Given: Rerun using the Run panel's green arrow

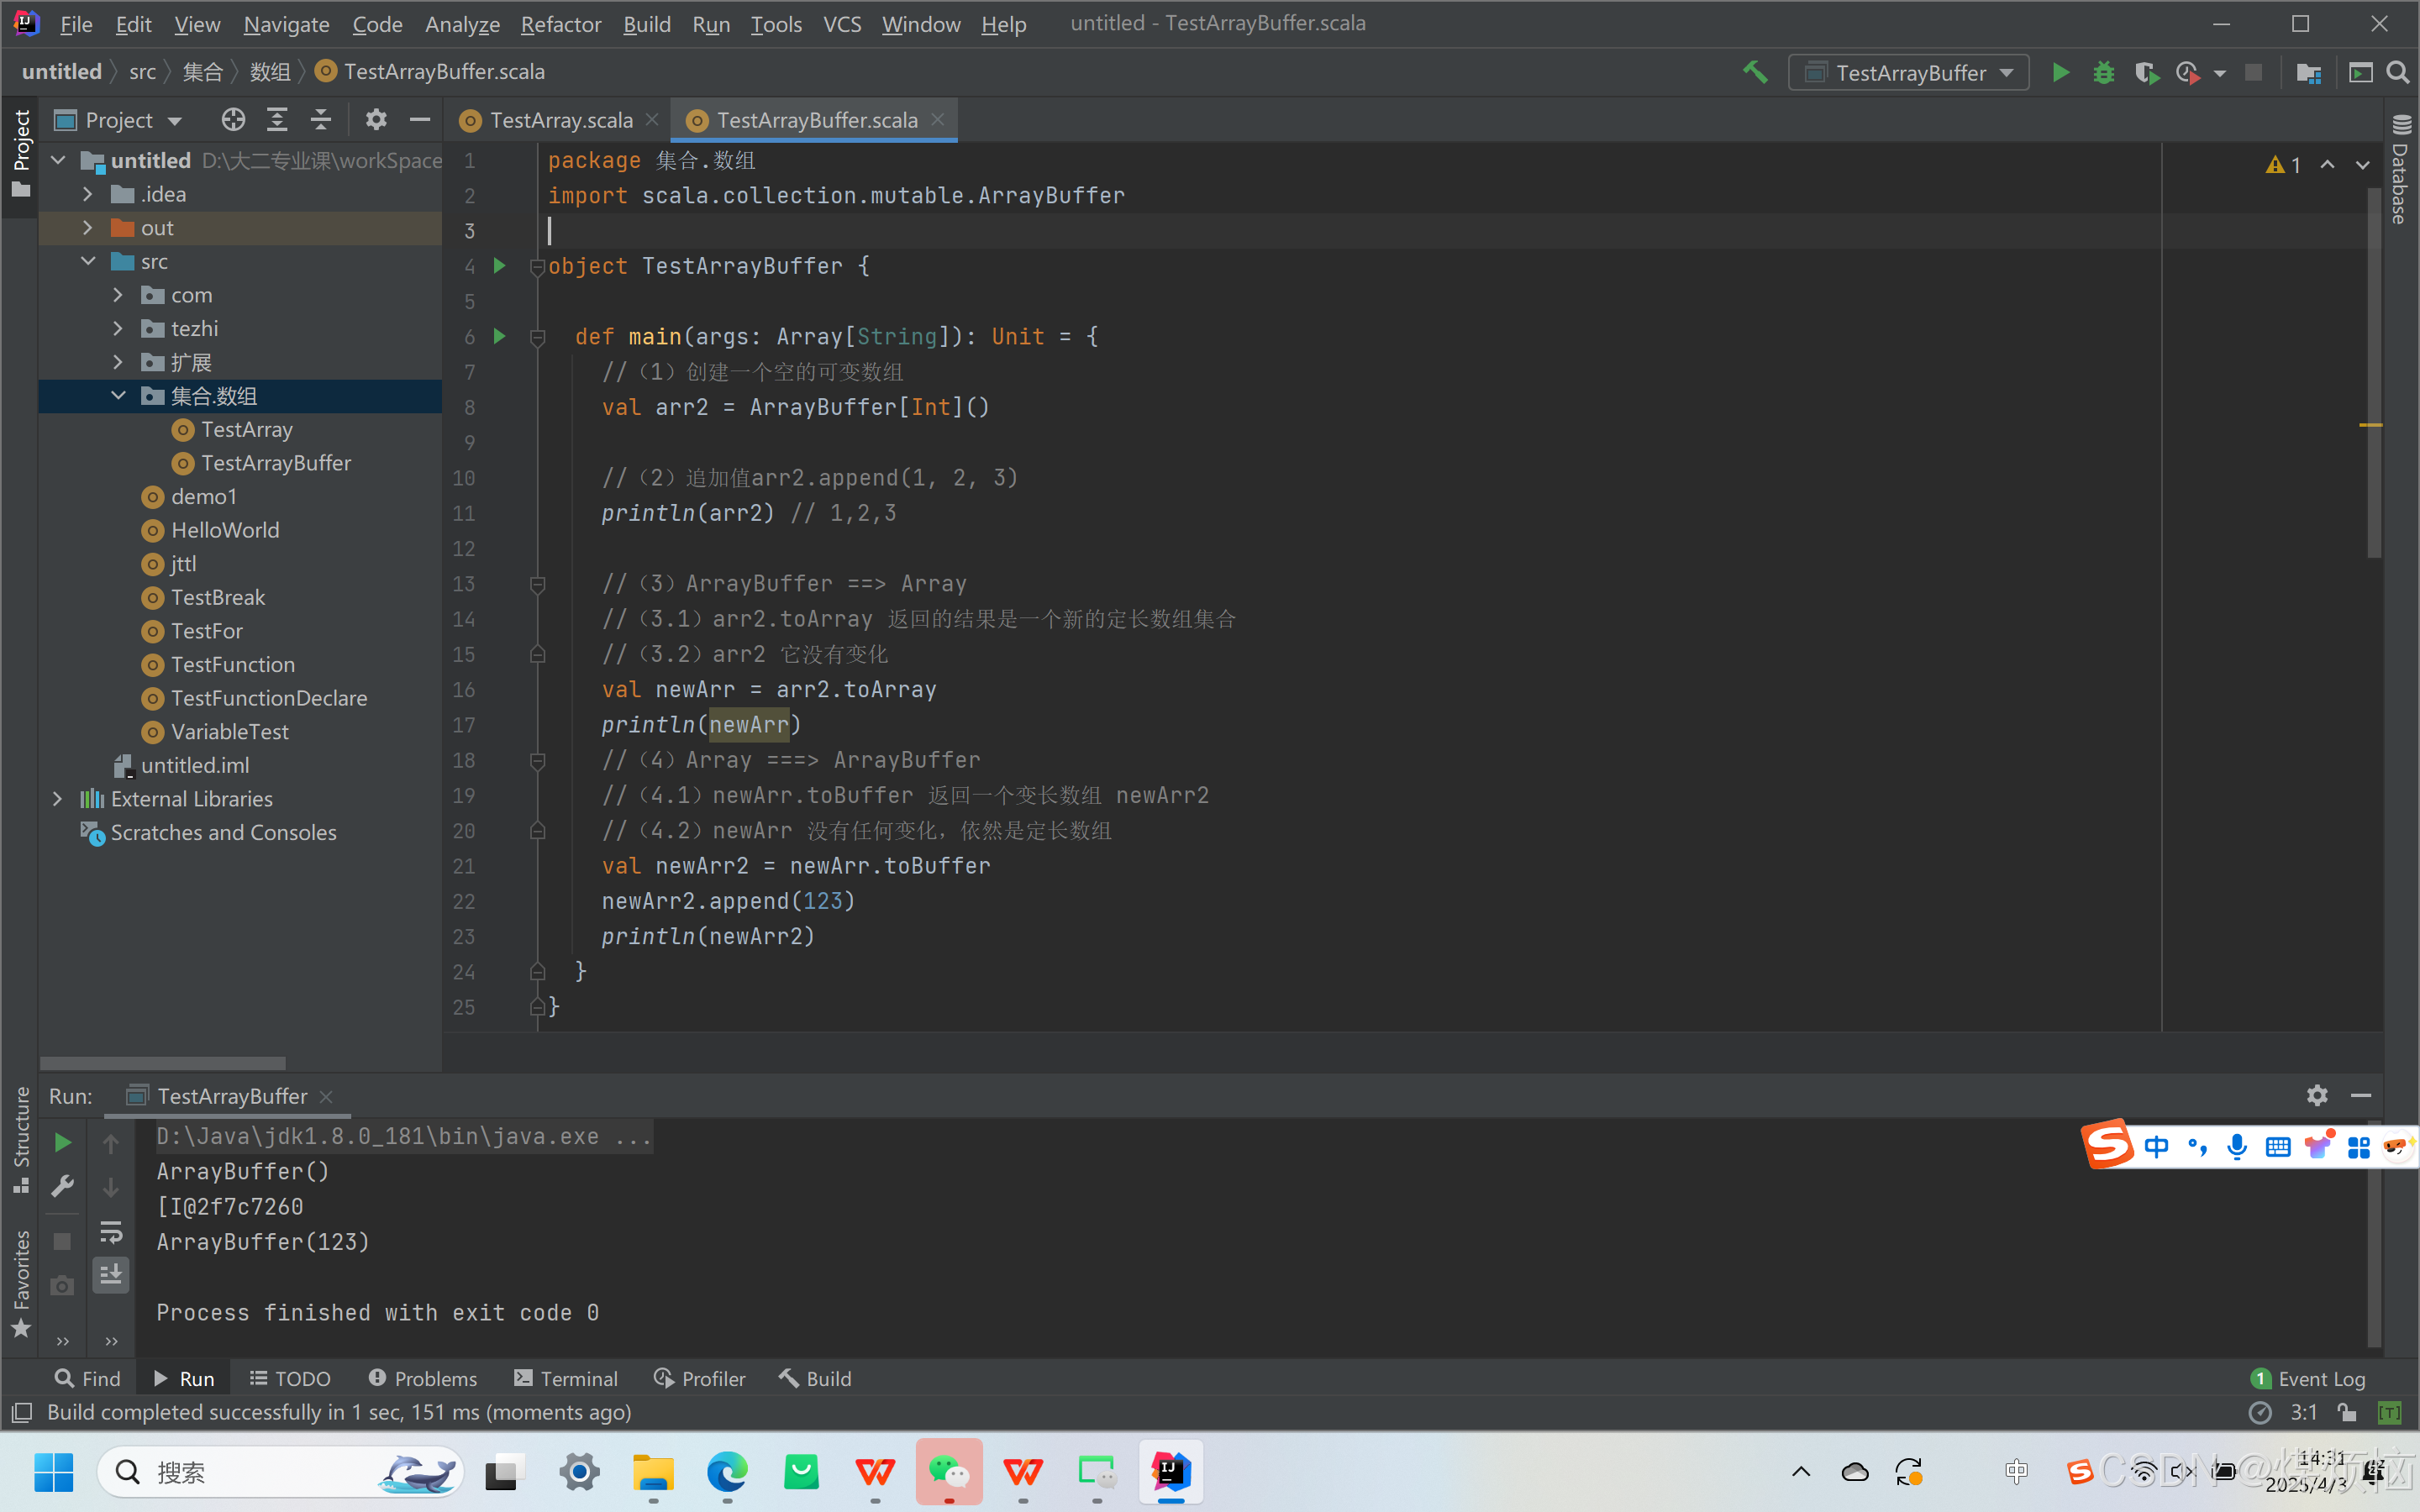Looking at the screenshot, I should (62, 1142).
